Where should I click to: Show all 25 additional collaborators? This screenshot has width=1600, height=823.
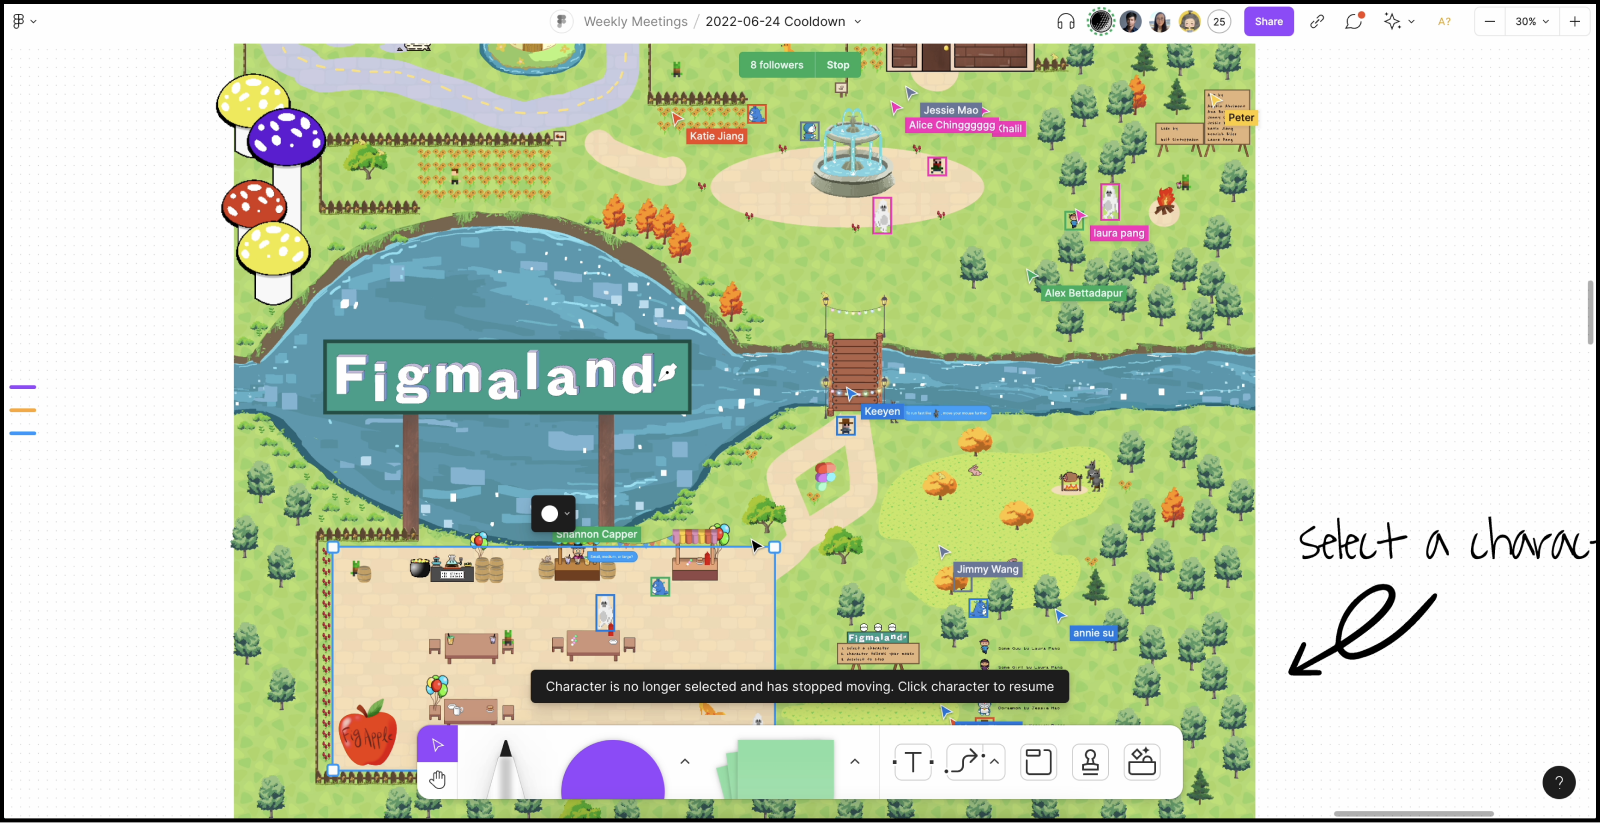pos(1219,21)
